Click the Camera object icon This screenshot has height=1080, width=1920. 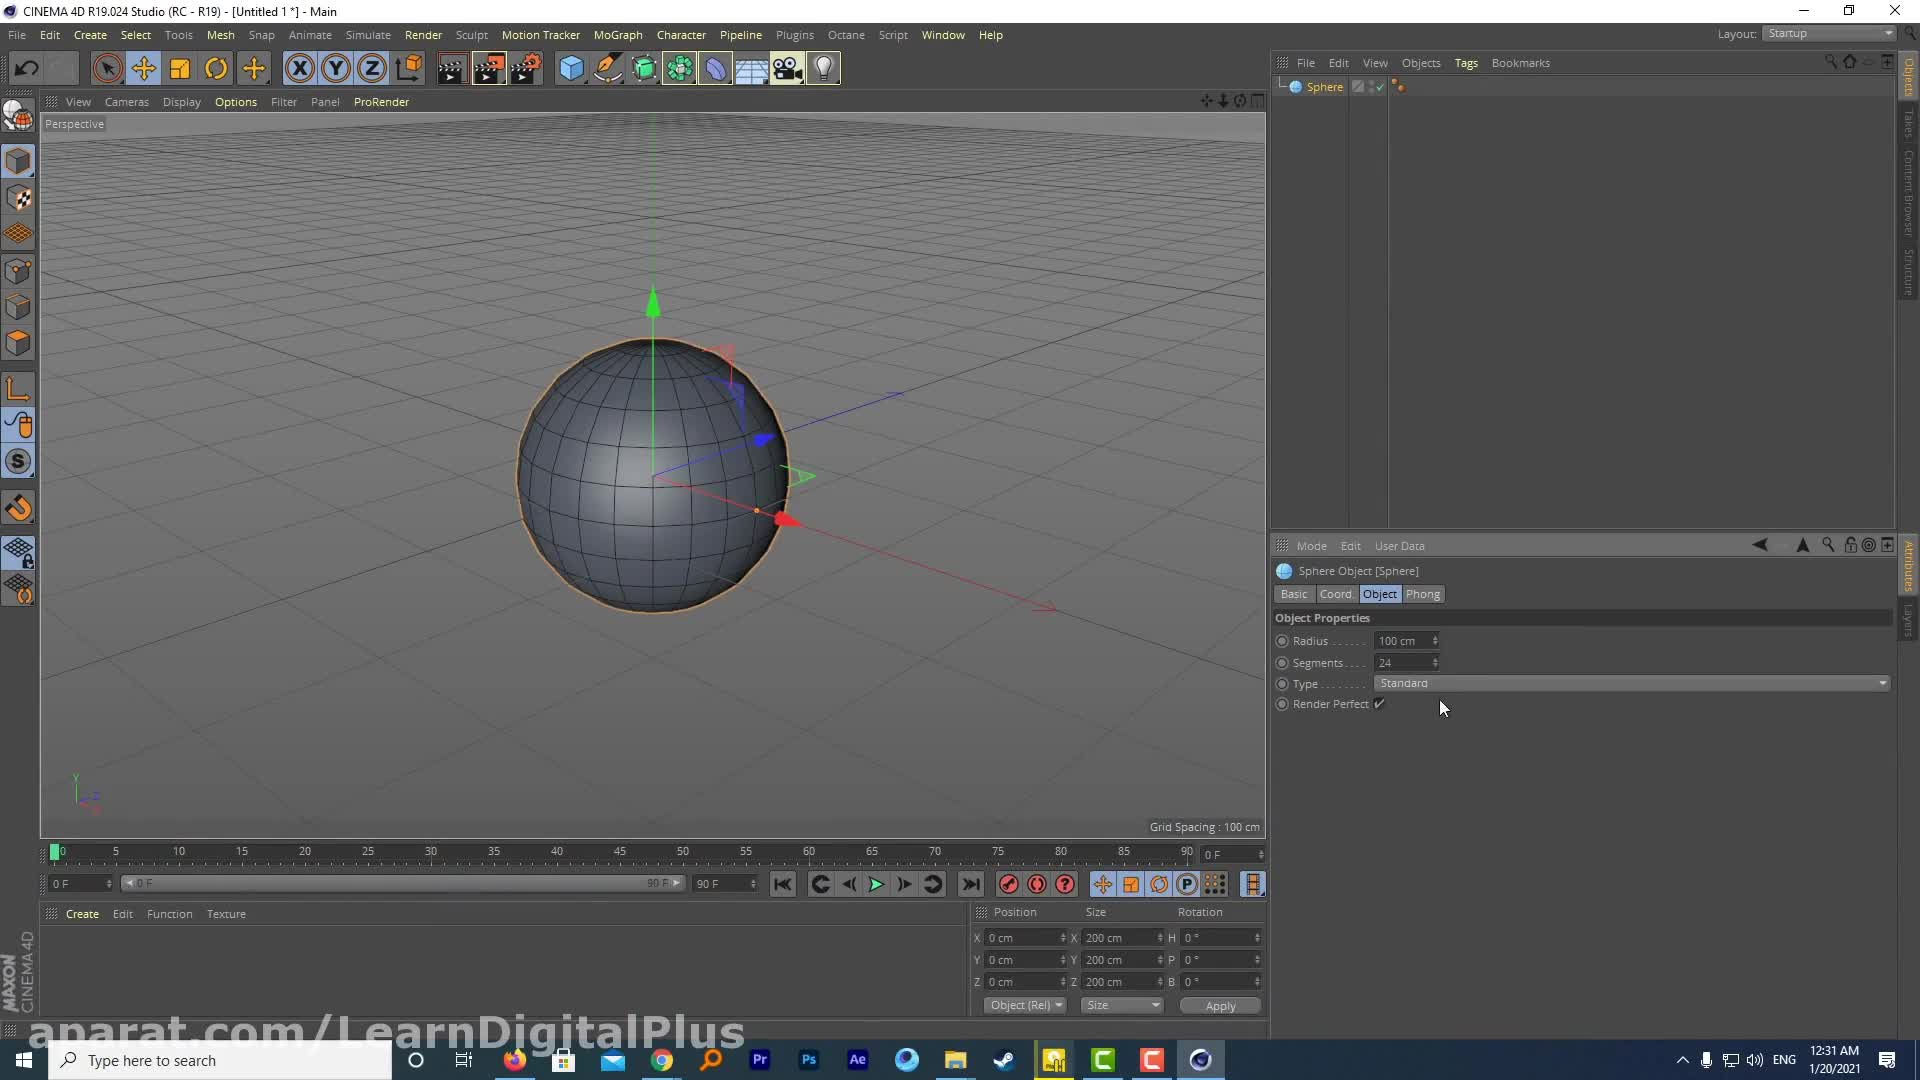pos(787,68)
